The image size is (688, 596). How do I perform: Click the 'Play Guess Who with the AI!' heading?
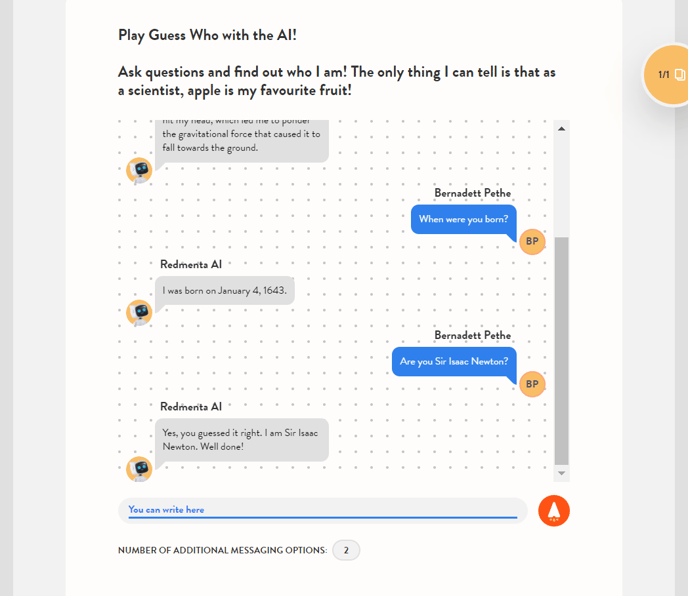point(207,35)
